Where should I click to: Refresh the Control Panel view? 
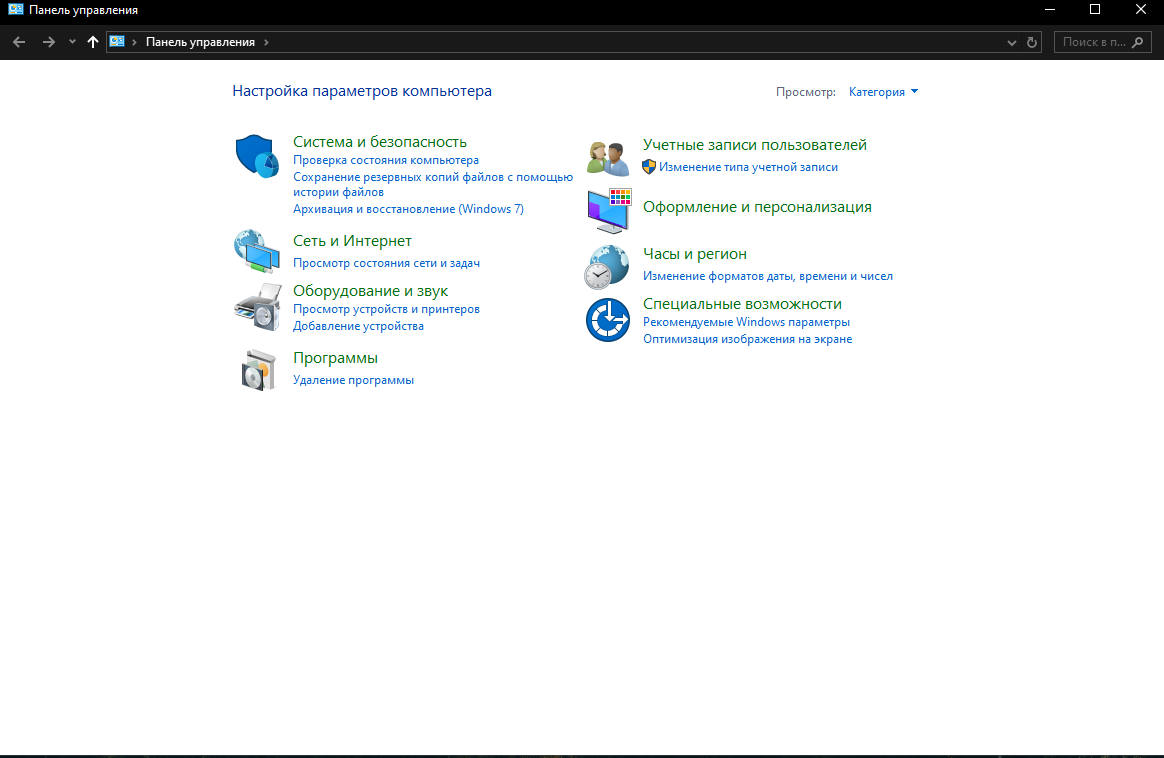pyautogui.click(x=1032, y=42)
